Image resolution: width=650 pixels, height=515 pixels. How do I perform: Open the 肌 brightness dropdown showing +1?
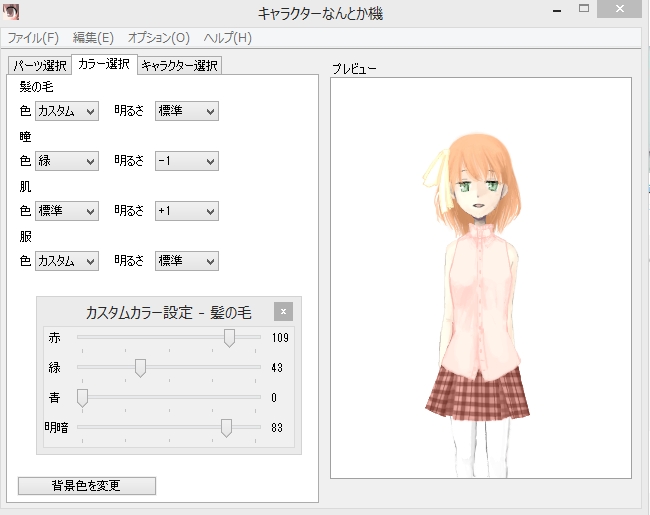[186, 211]
